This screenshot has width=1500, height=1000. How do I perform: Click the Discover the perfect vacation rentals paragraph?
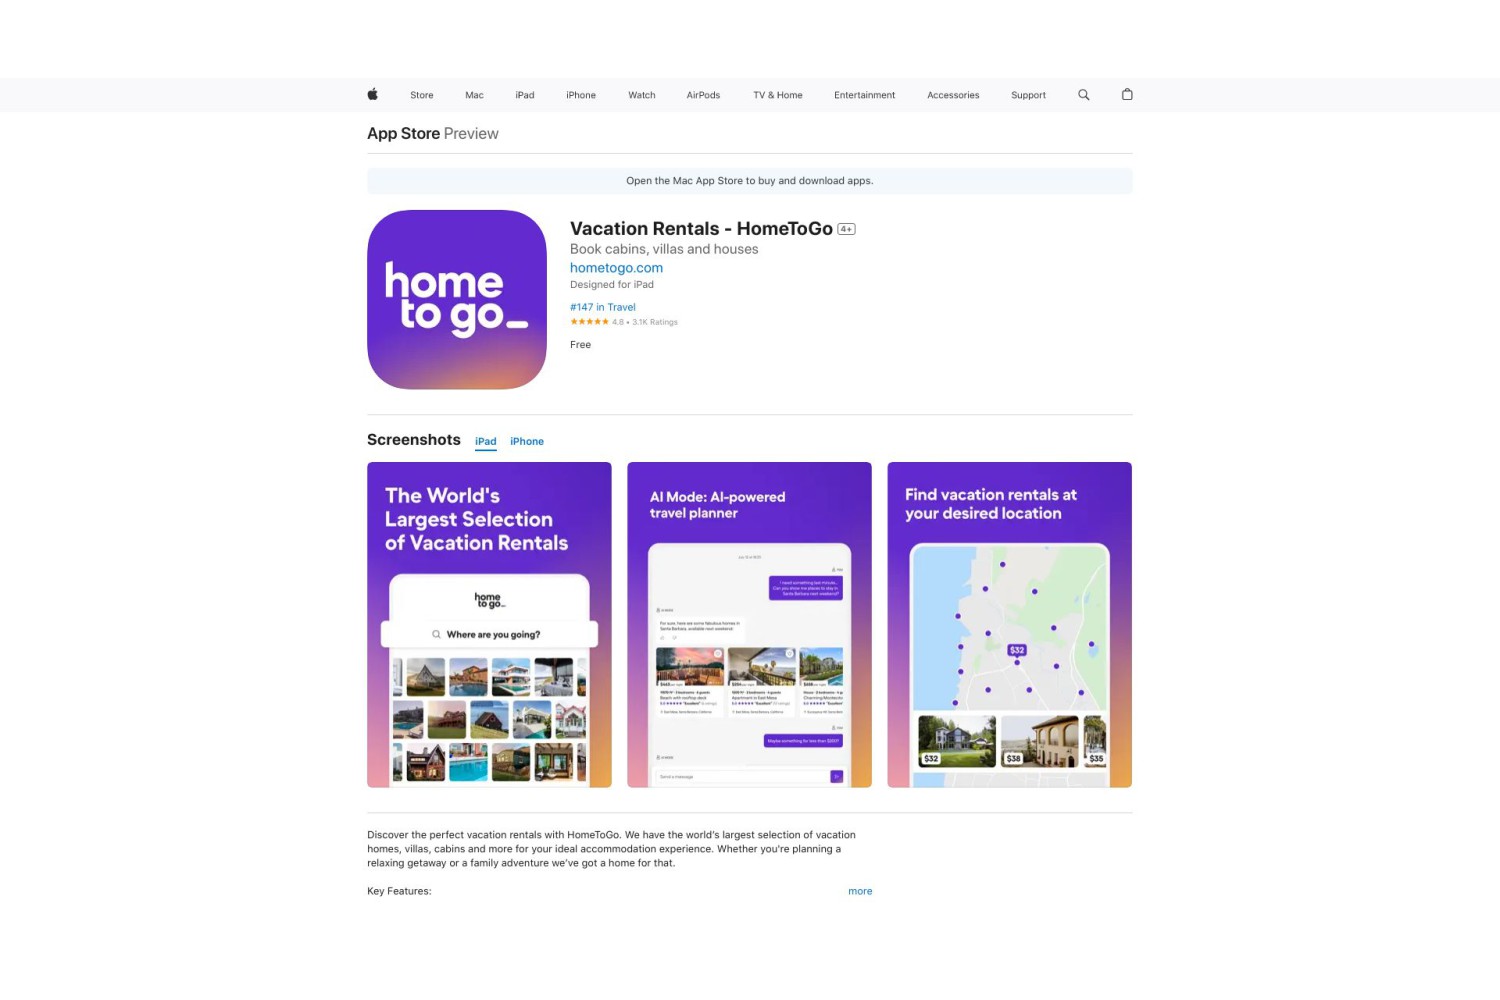(x=611, y=849)
